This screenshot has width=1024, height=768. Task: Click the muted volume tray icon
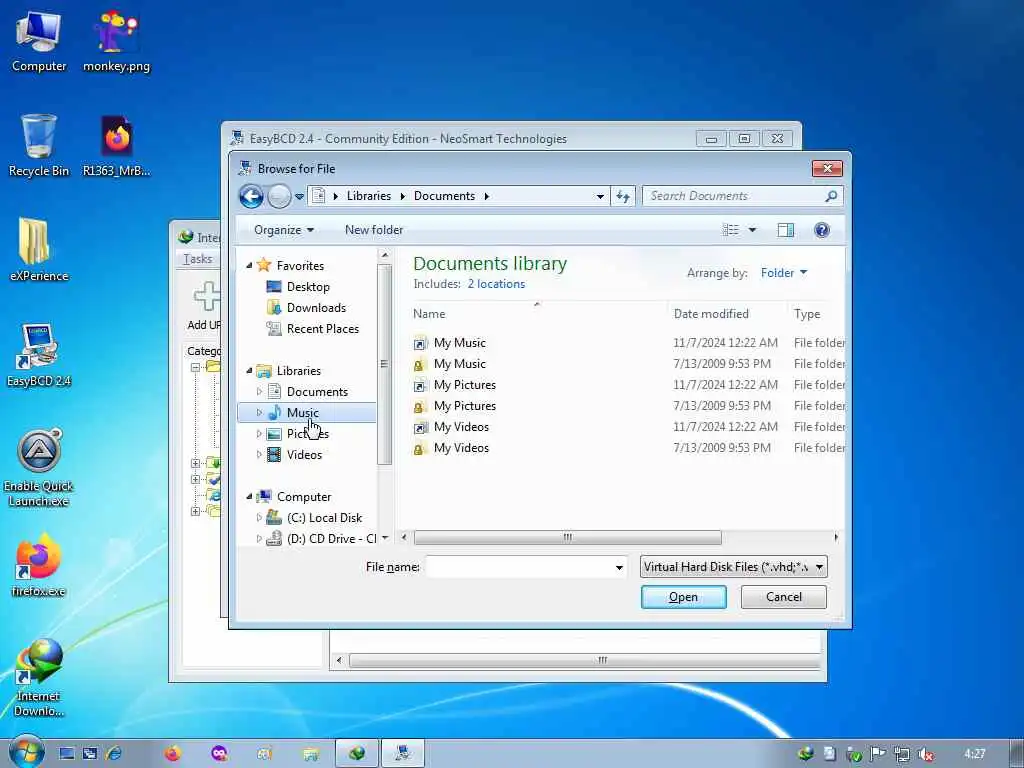(925, 754)
